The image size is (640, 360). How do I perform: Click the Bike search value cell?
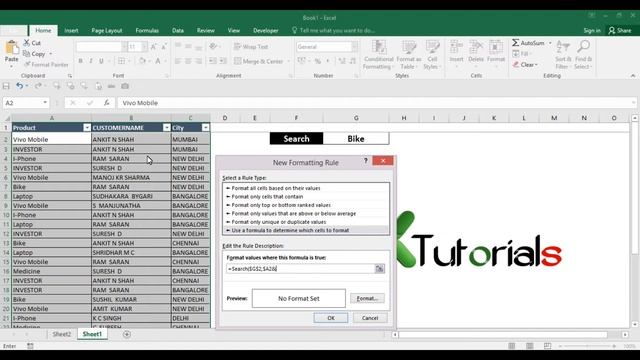tap(356, 139)
